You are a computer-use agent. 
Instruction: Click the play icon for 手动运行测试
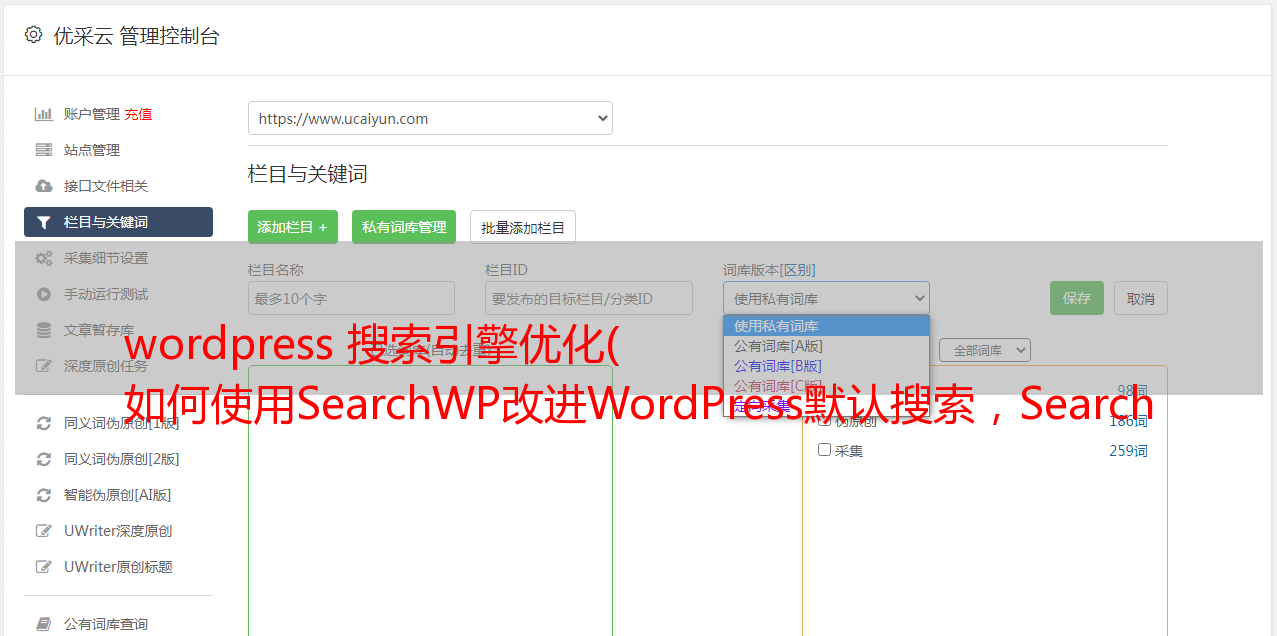(44, 294)
